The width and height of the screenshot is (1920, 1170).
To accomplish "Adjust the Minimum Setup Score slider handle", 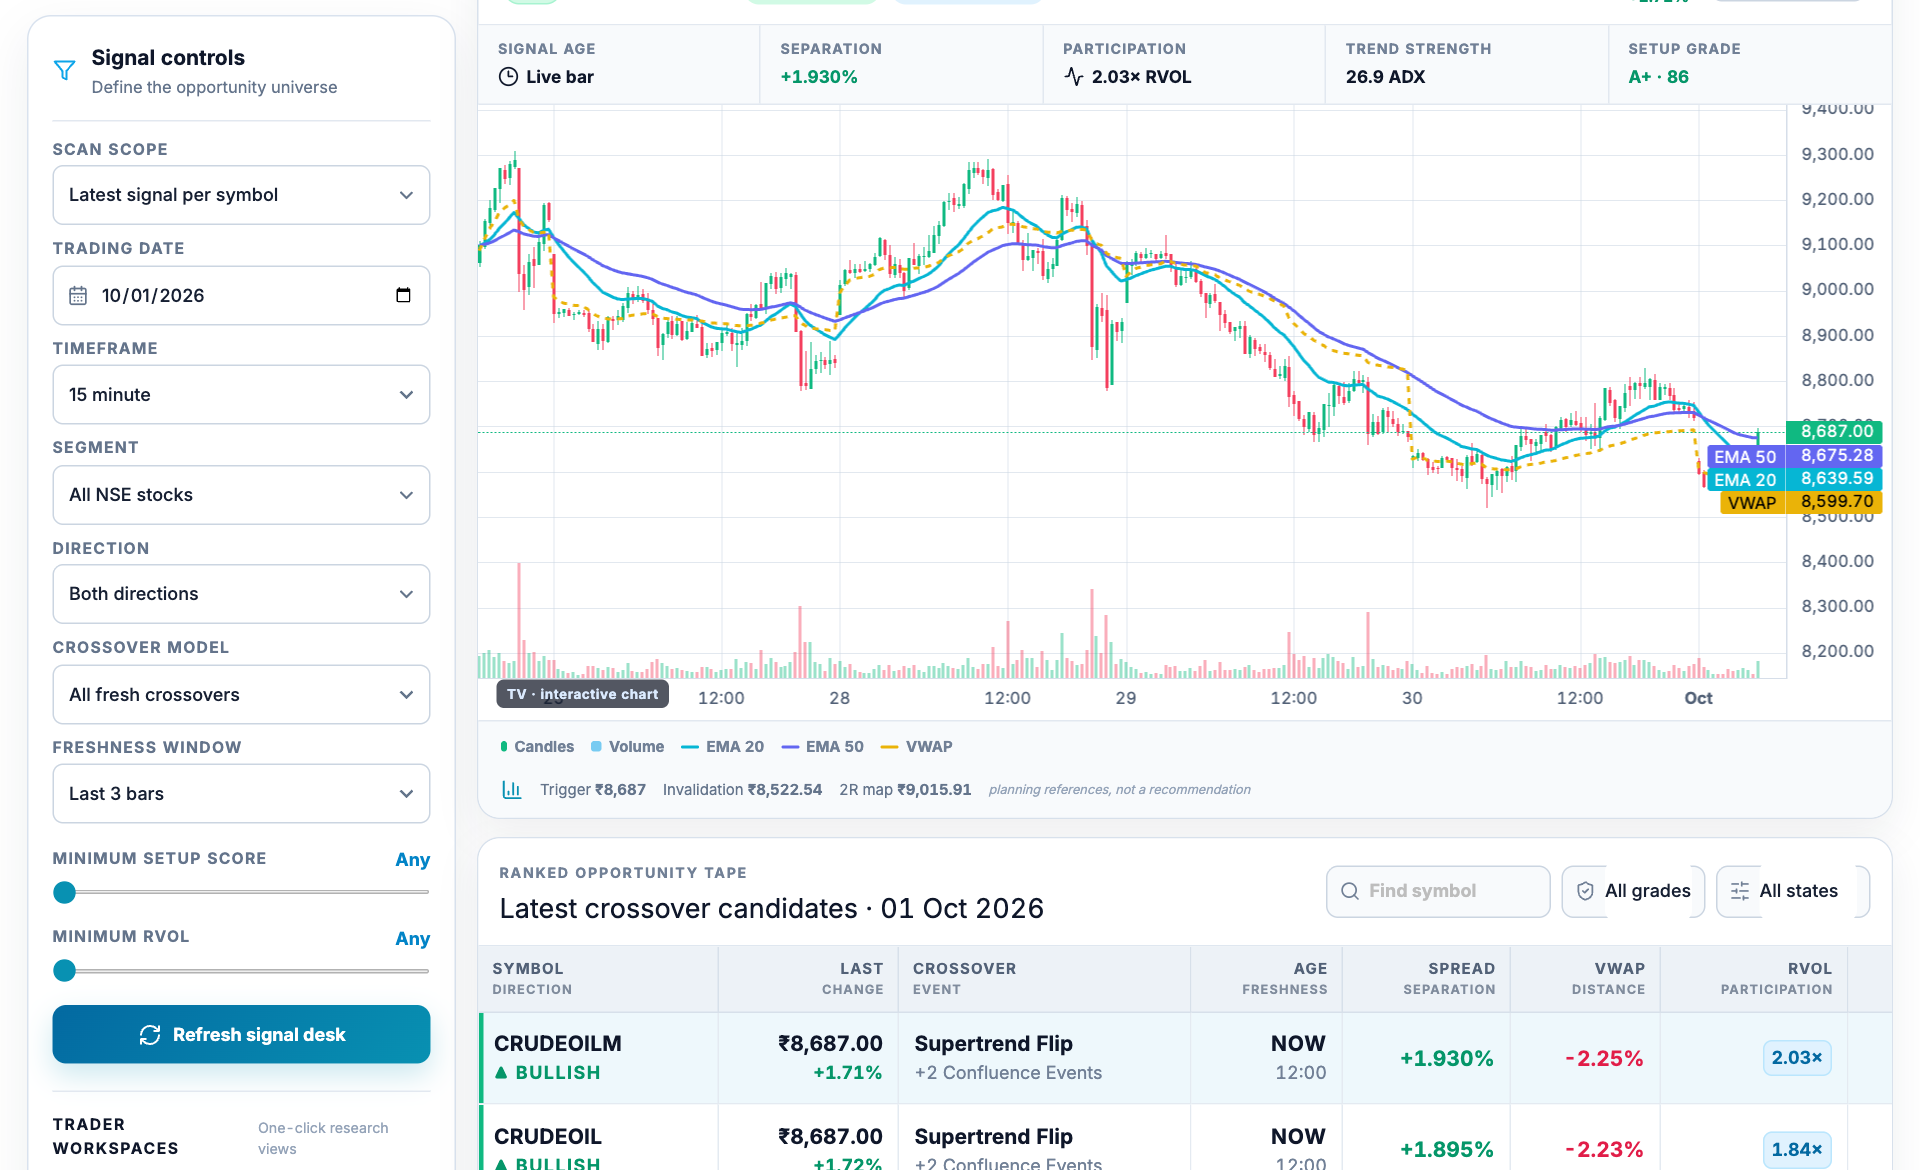I will [x=65, y=892].
